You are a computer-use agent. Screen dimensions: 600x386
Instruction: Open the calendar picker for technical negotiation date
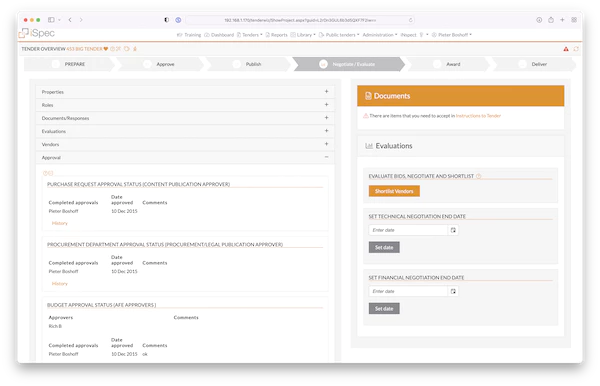453,230
